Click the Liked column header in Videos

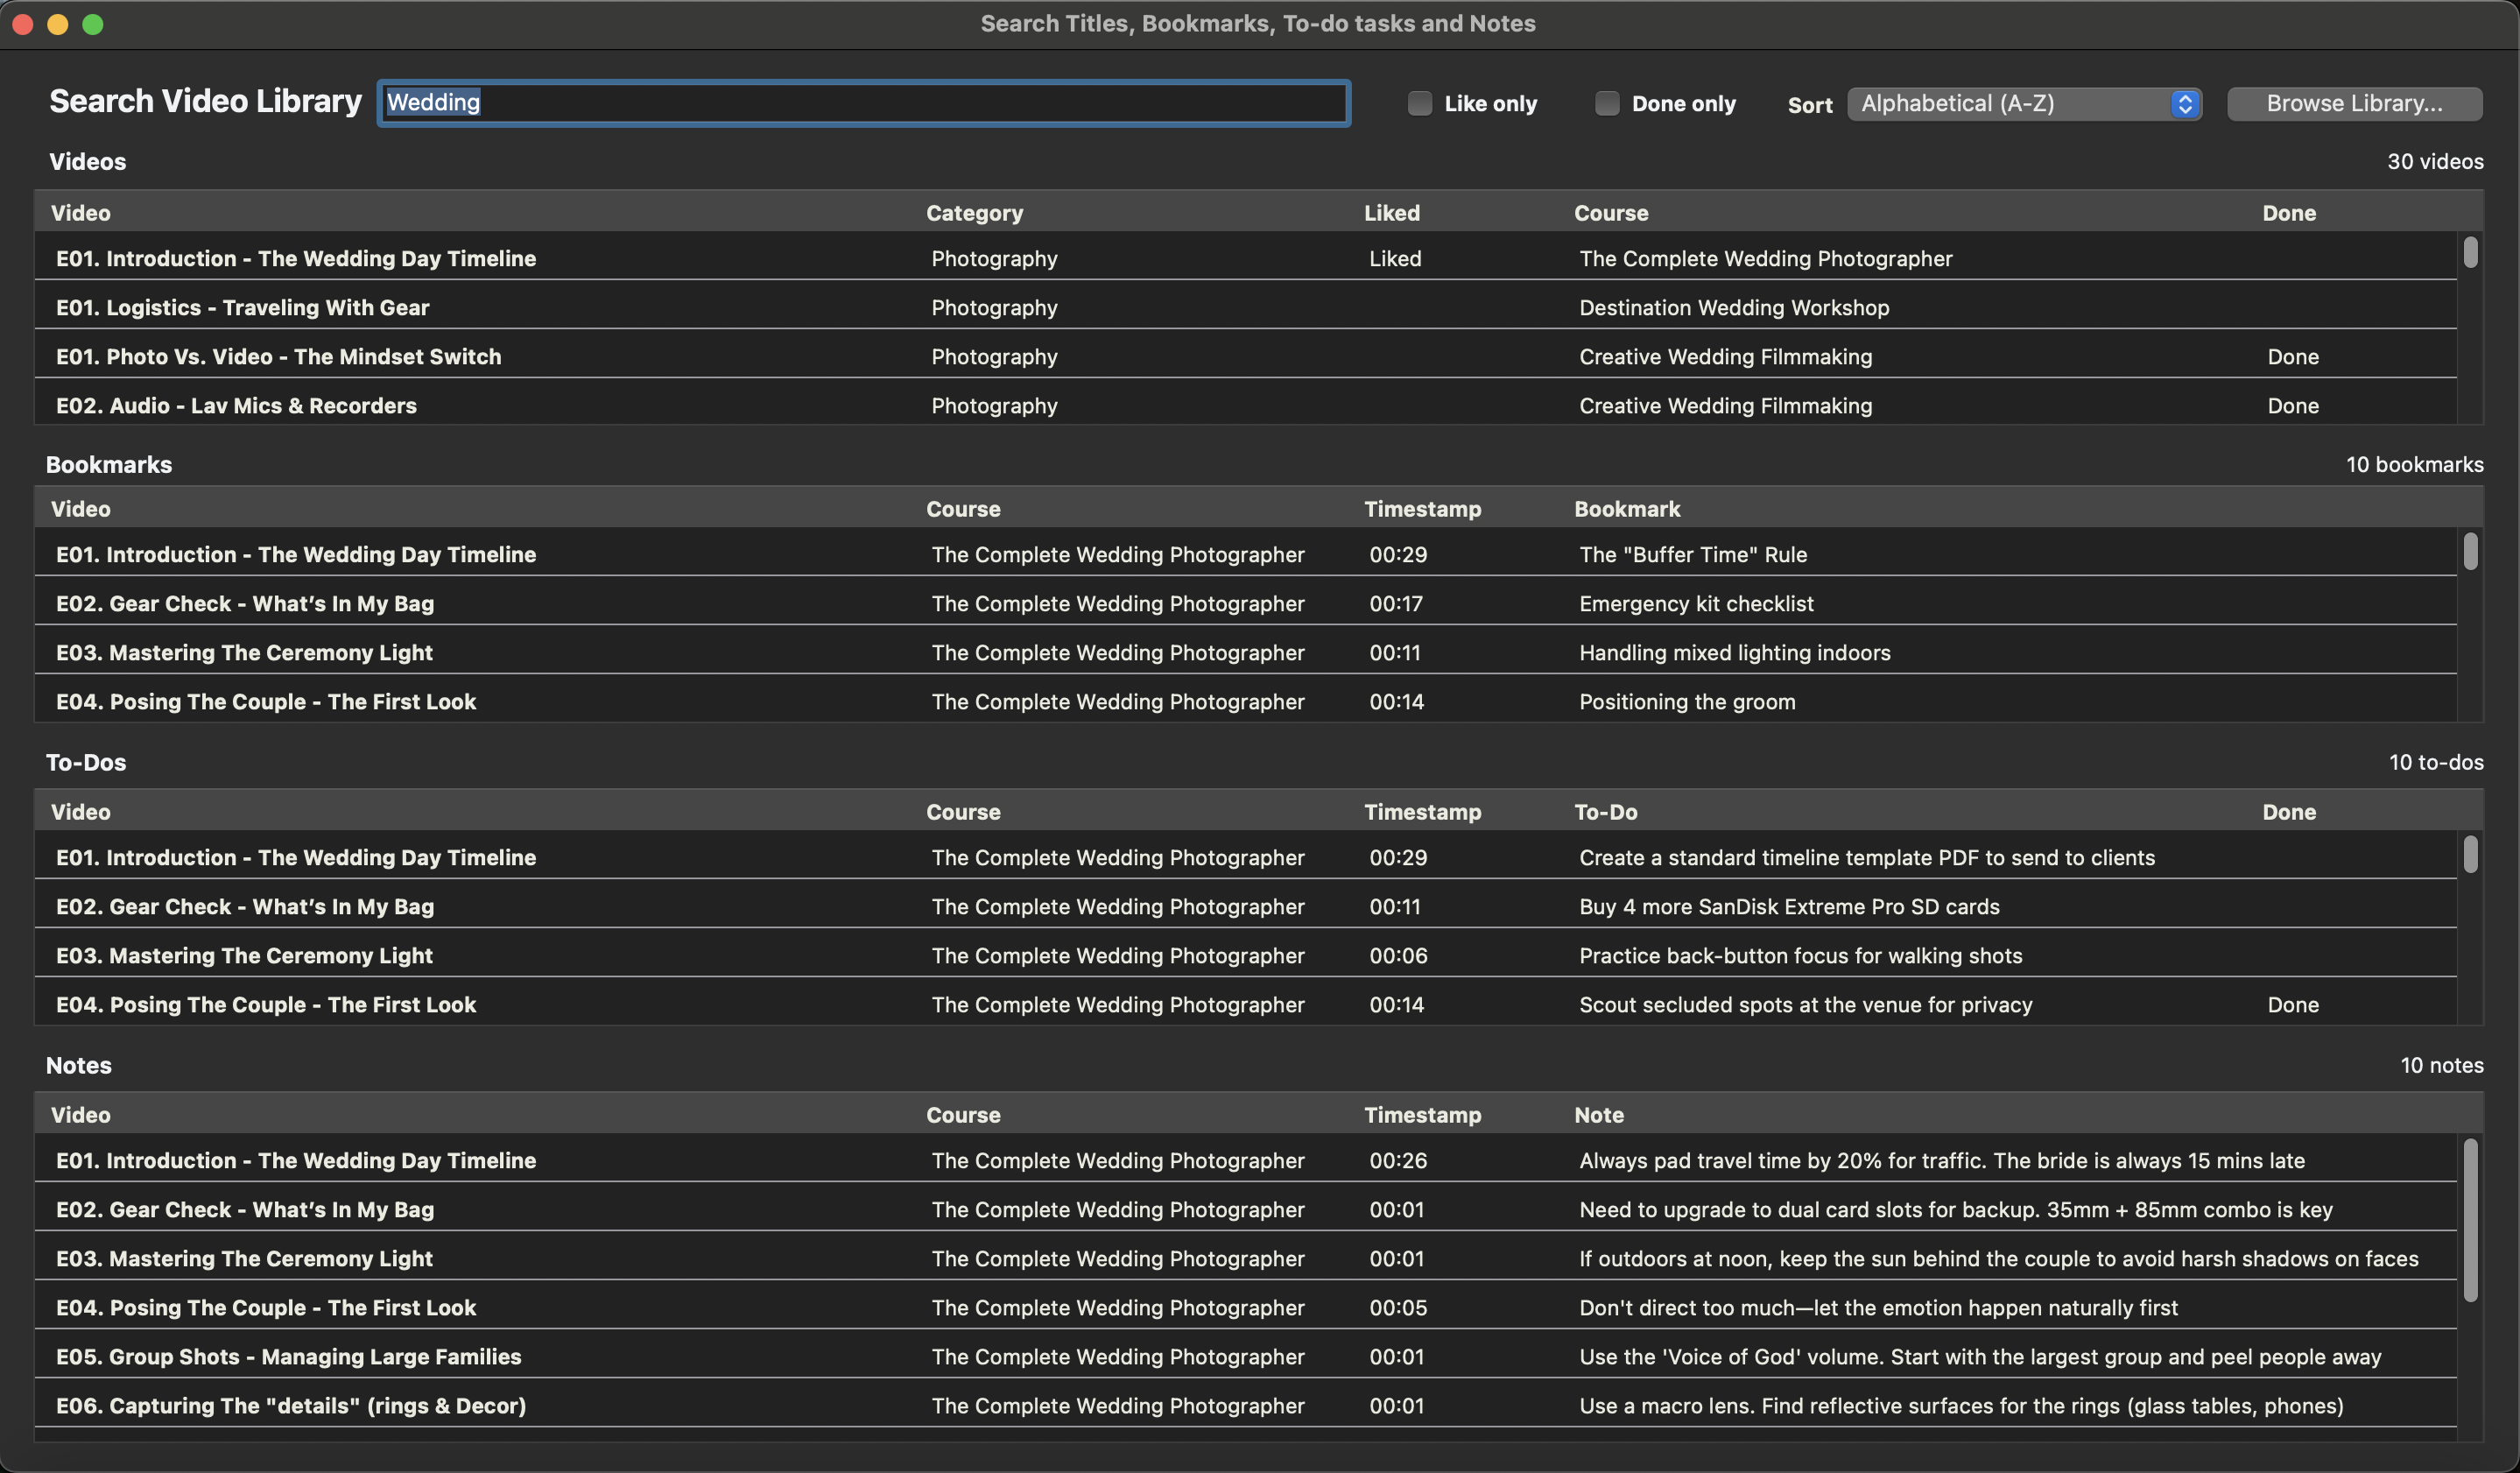click(1391, 213)
